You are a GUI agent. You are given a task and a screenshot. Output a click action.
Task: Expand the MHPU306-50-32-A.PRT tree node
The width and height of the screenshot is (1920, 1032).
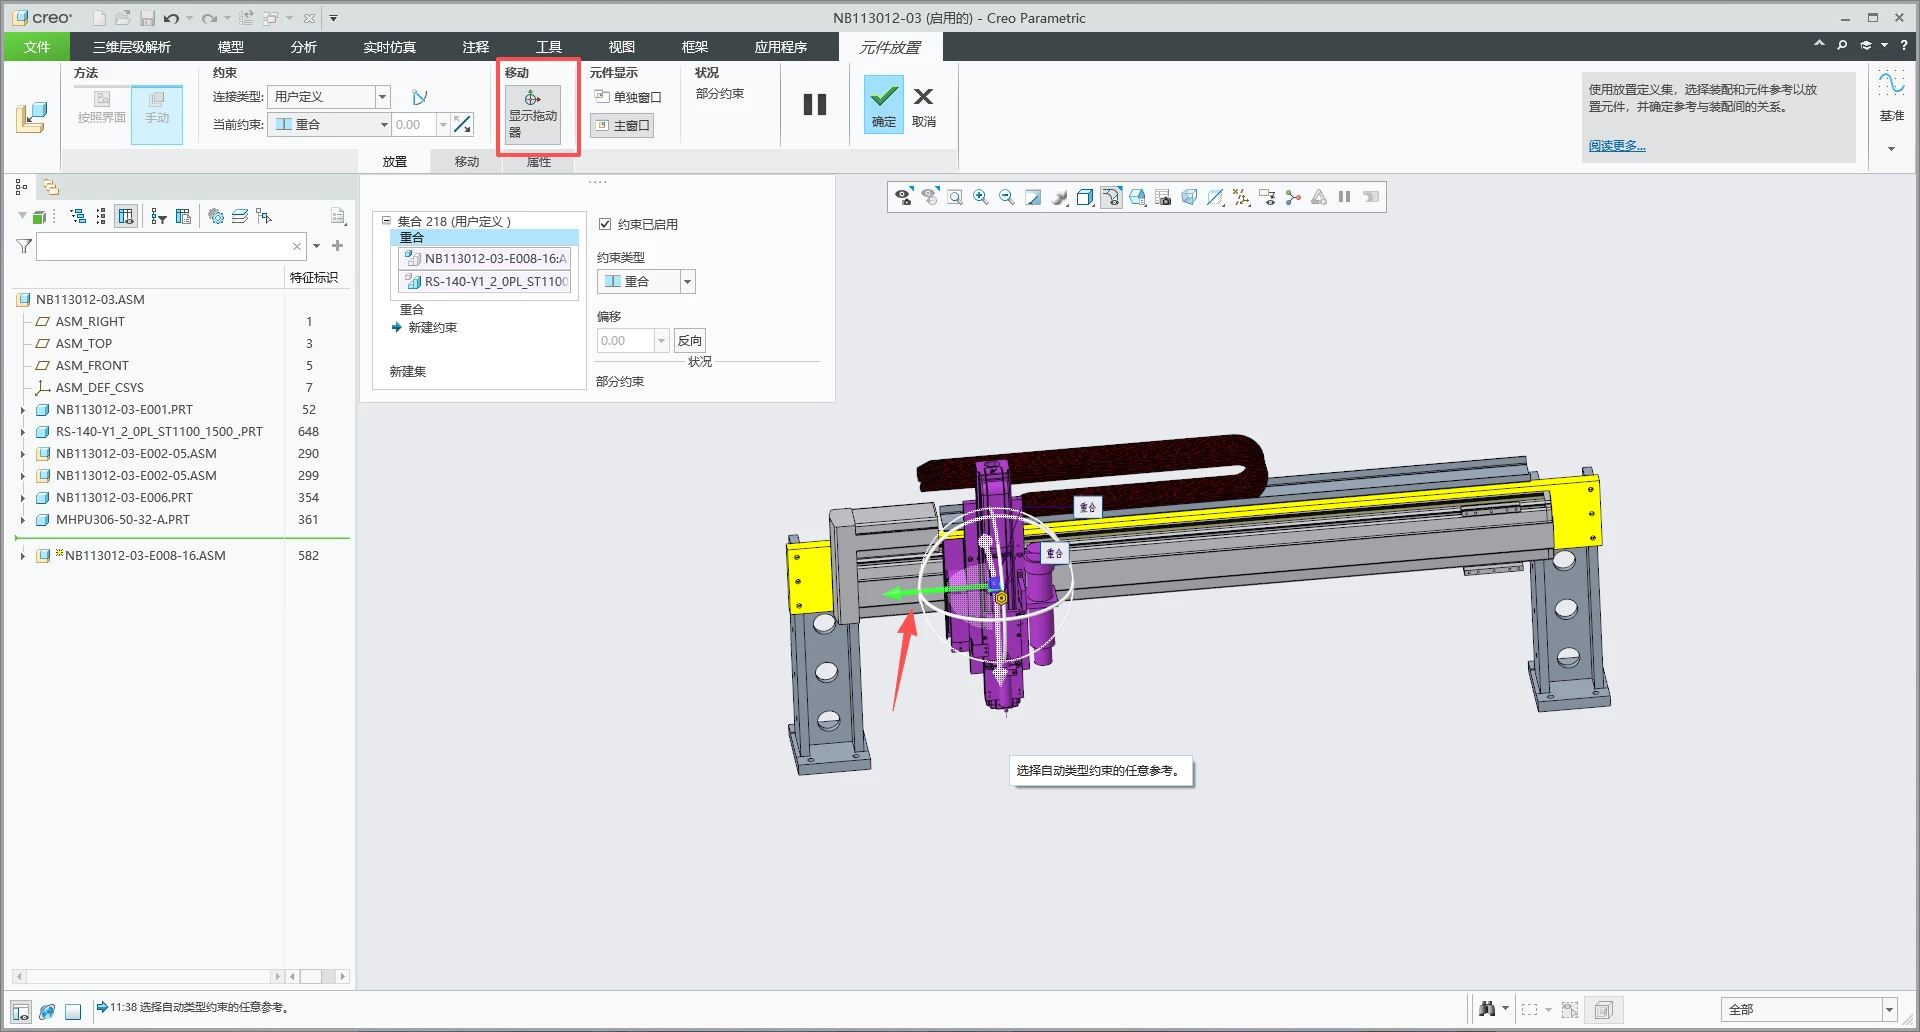pos(23,520)
